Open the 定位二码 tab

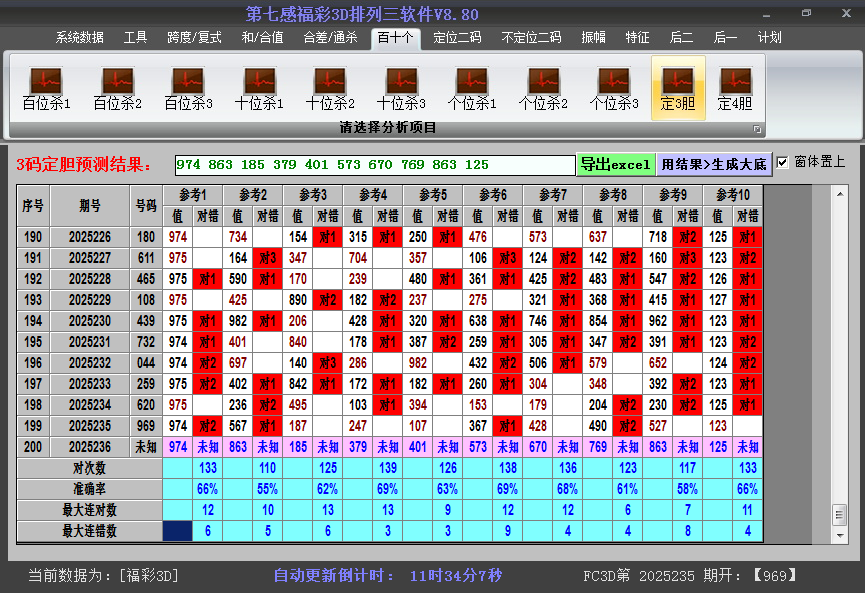[457, 38]
